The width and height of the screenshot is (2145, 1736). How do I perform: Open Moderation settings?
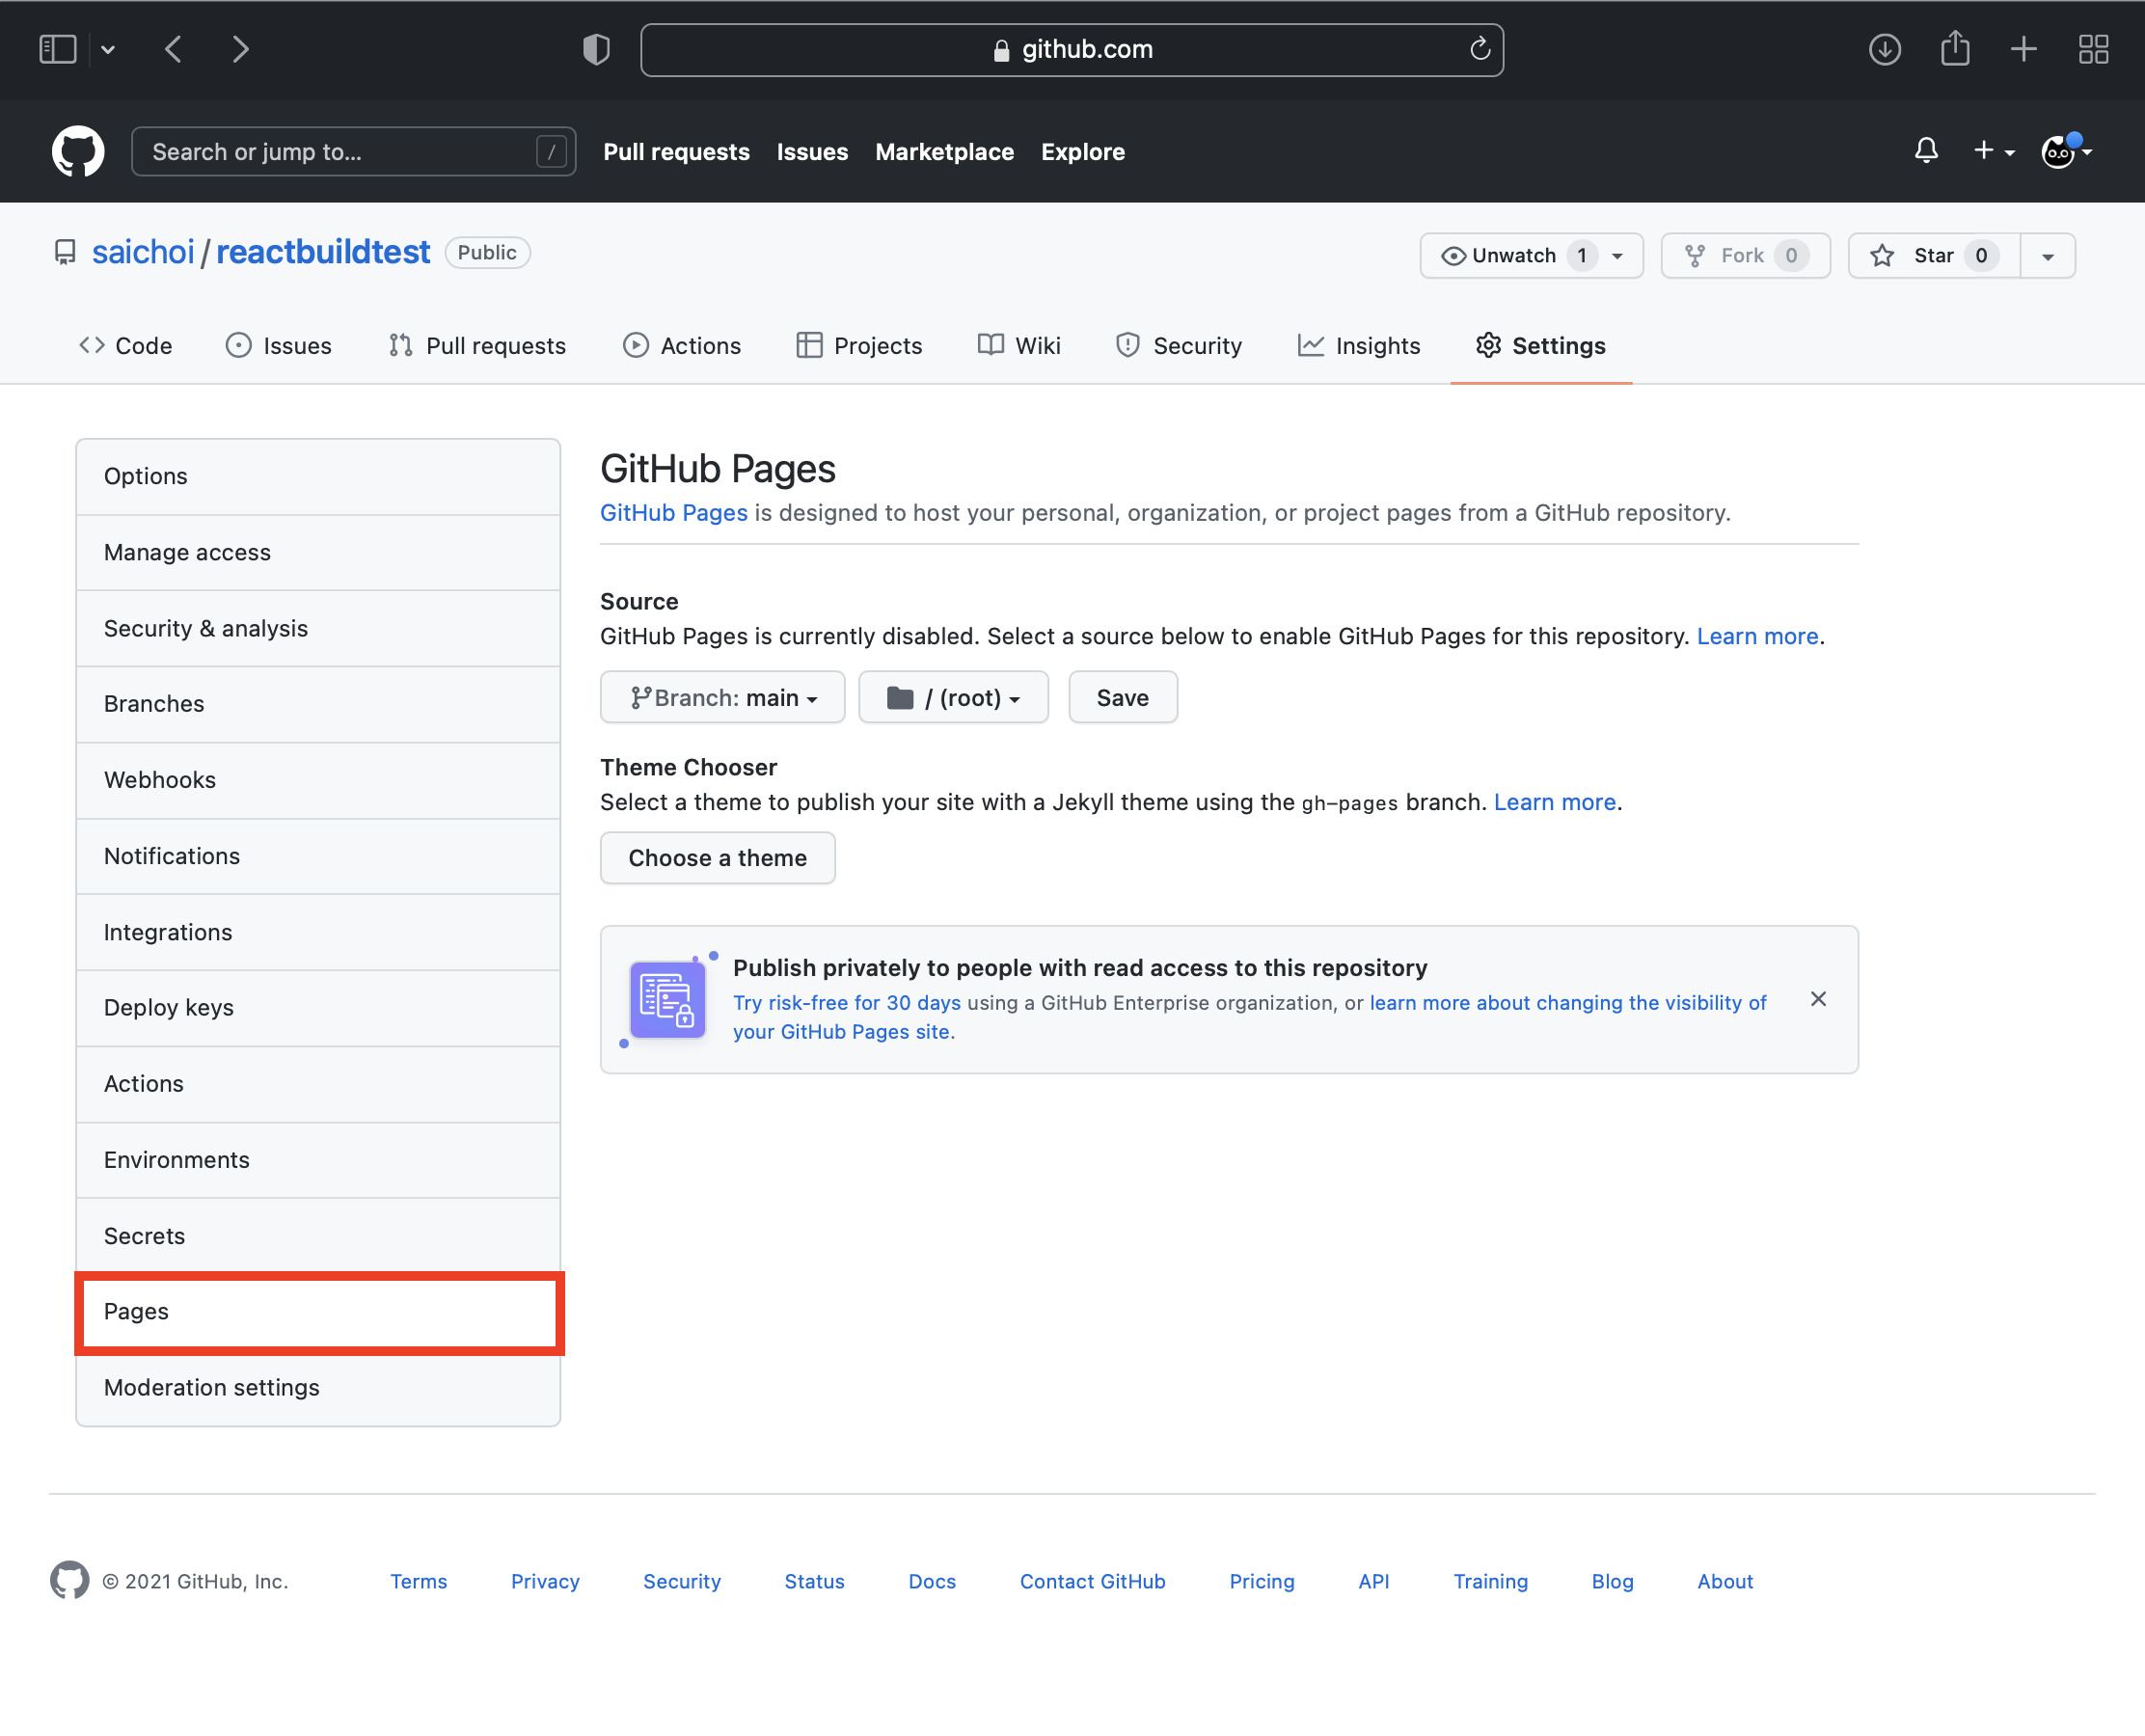pos(318,1388)
